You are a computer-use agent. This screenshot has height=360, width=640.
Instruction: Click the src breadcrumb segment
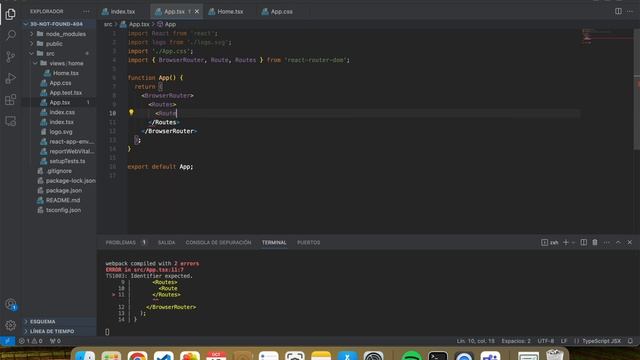(x=108, y=24)
